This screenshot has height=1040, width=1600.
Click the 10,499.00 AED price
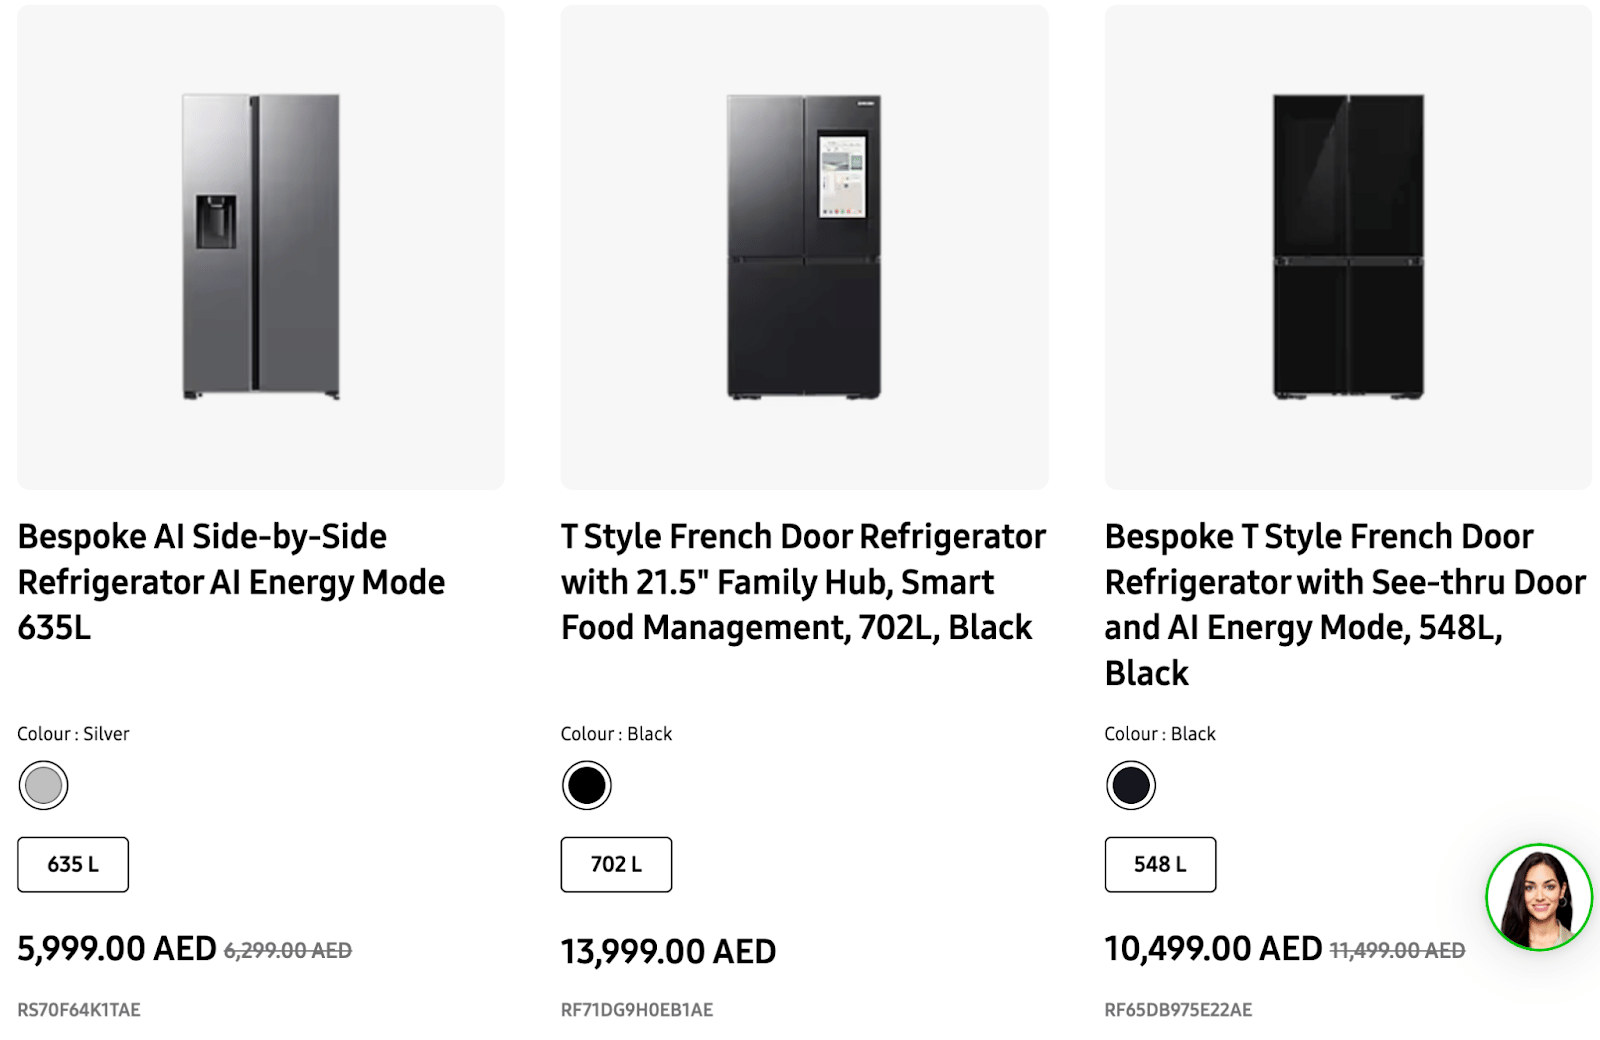1213,948
